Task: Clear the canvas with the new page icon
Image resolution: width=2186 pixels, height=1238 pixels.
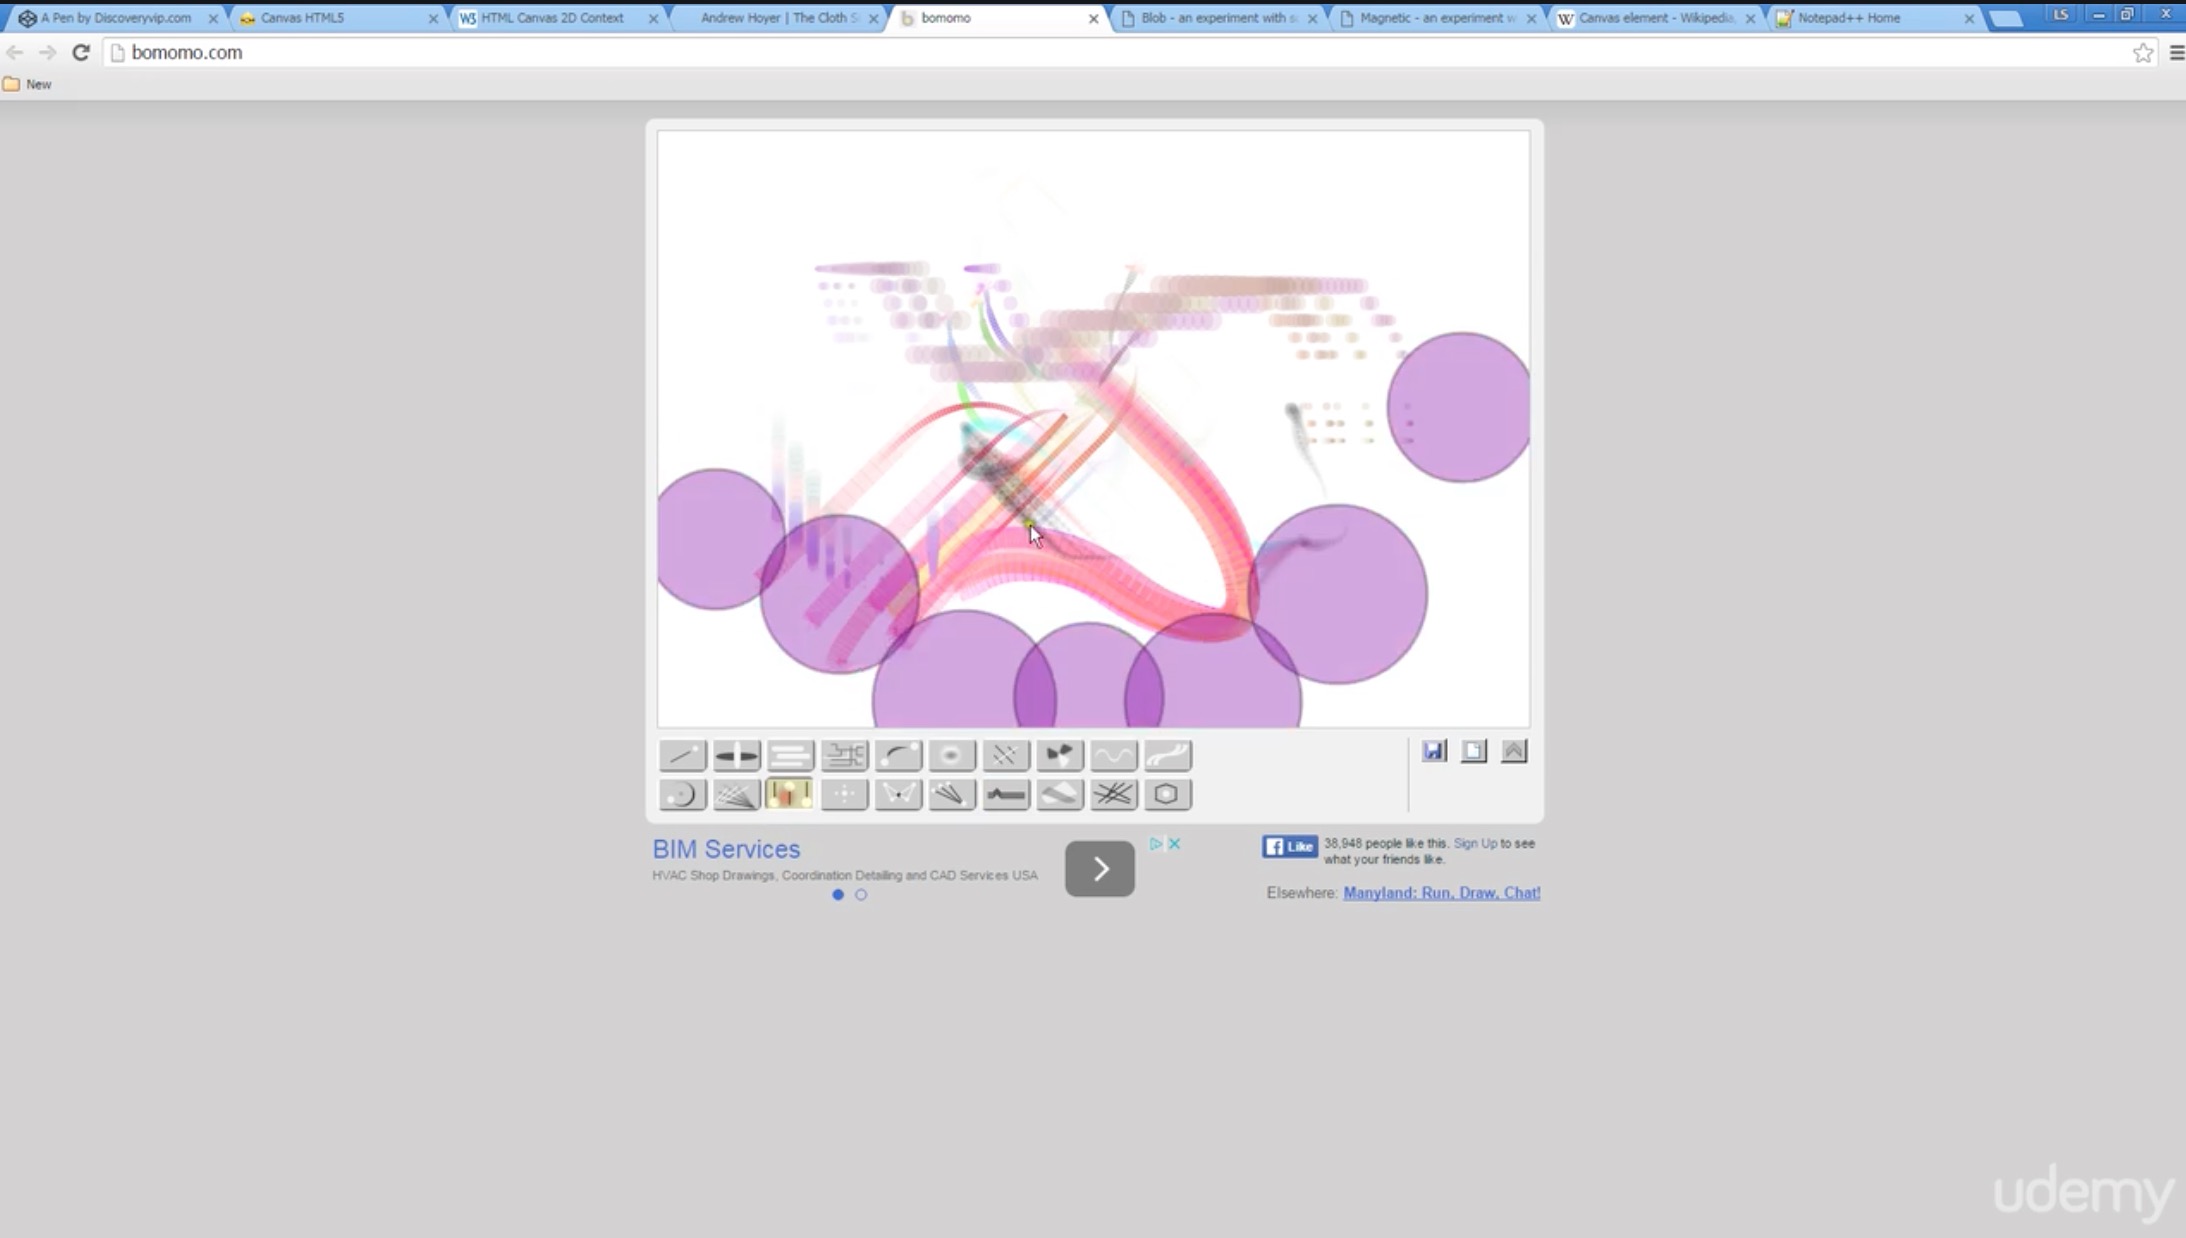Action: (1473, 750)
